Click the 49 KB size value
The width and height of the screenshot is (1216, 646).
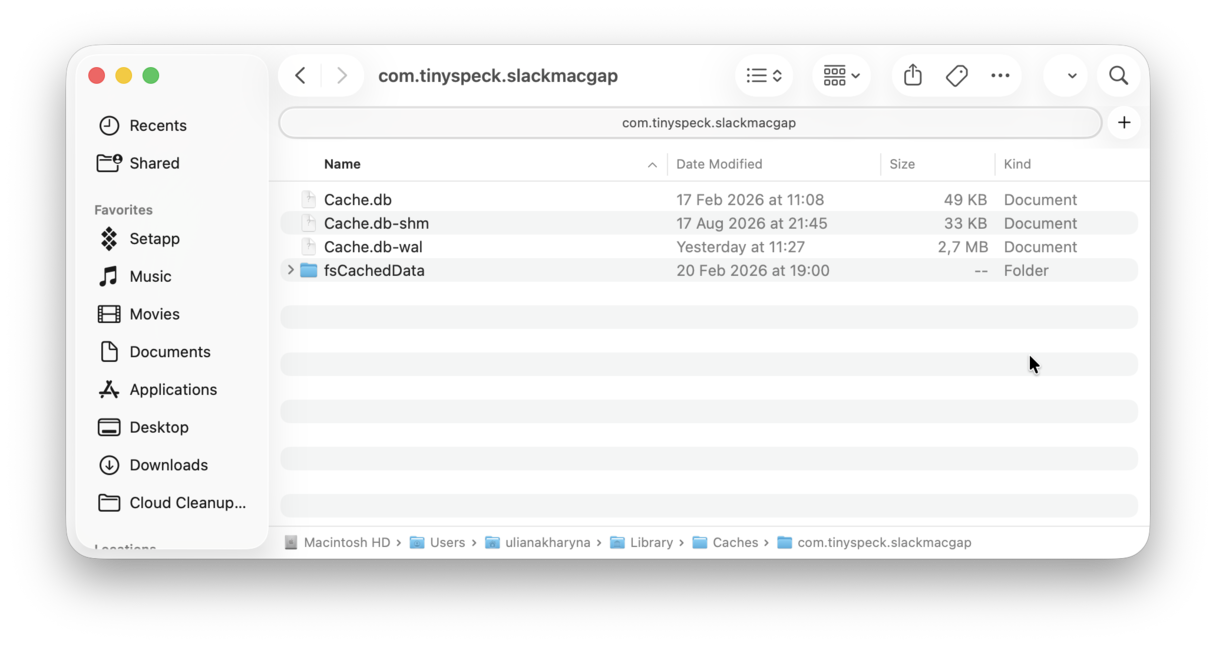(965, 200)
